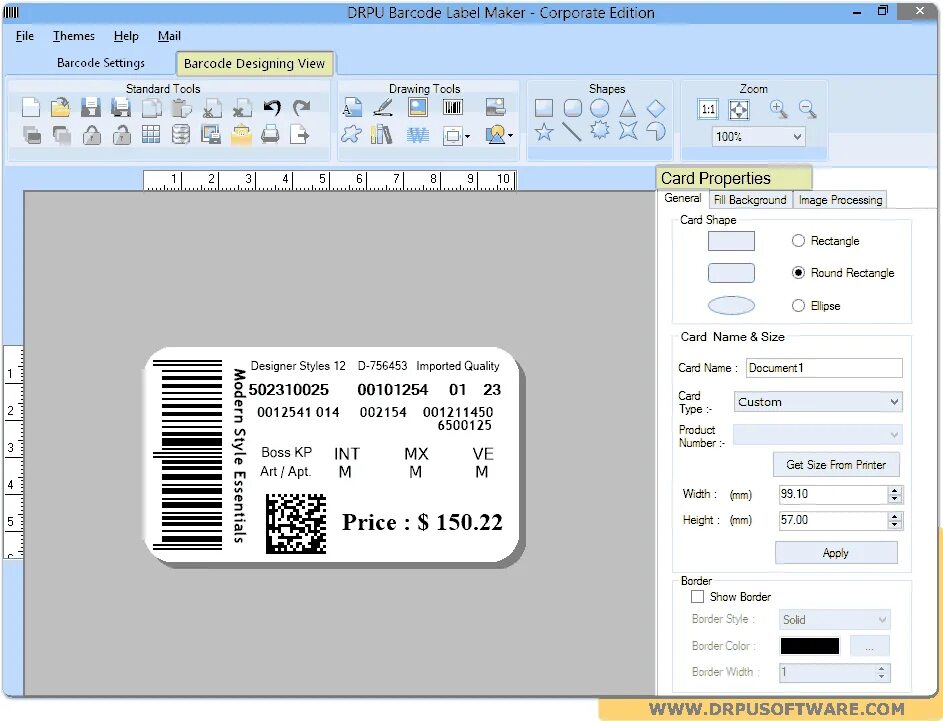Click the Height value field
The width and height of the screenshot is (943, 721).
coord(833,520)
